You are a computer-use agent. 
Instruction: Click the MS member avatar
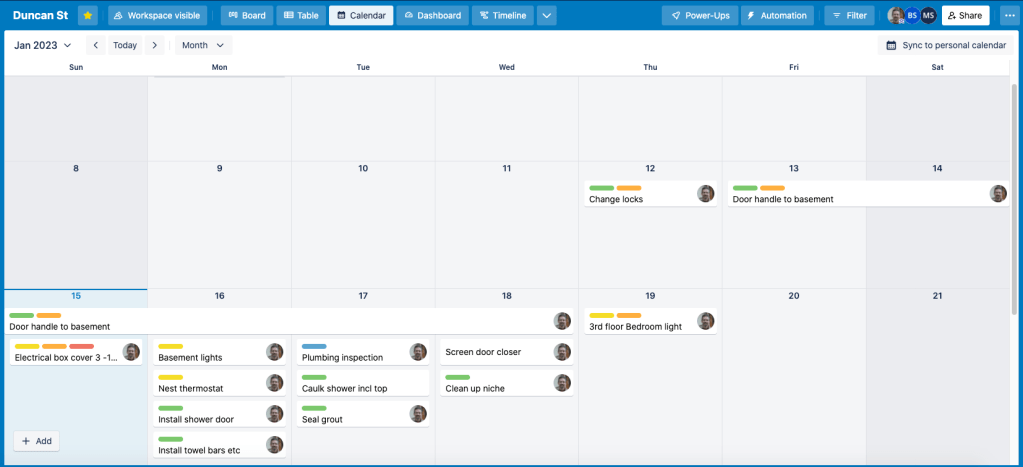click(x=928, y=16)
